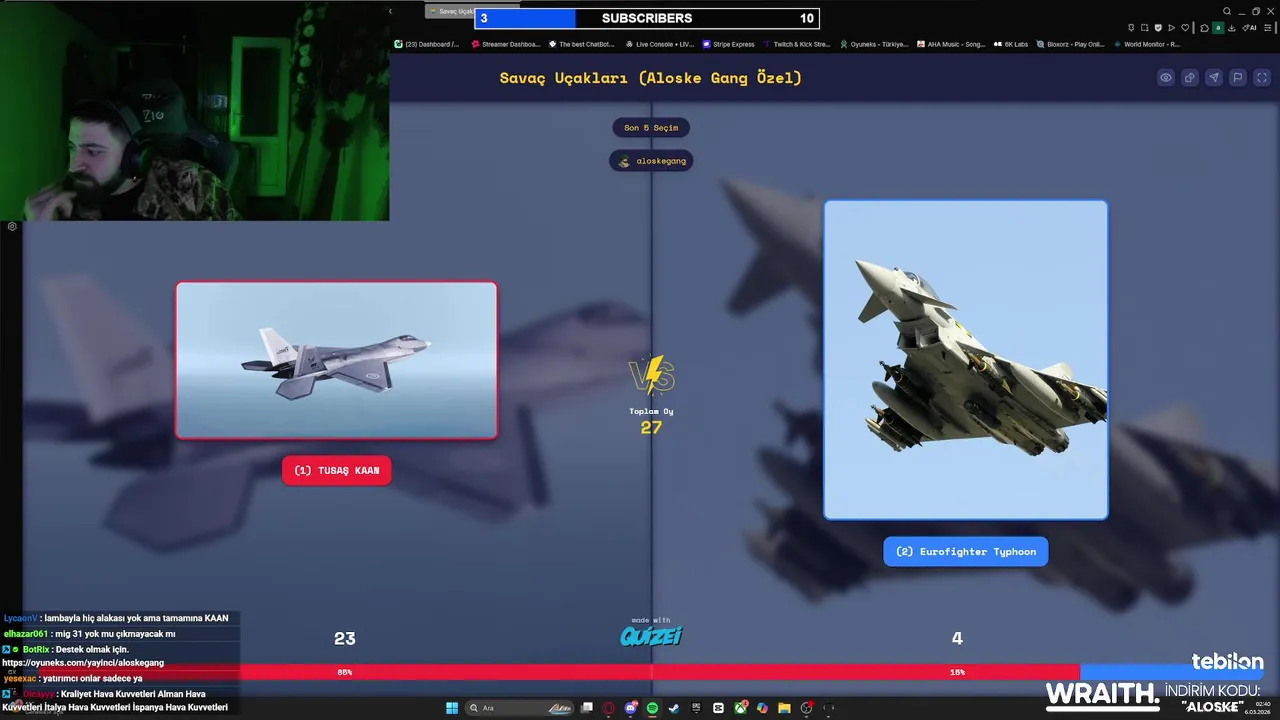The height and width of the screenshot is (720, 1280).
Task: Open Xbox app from the taskbar
Action: point(740,708)
